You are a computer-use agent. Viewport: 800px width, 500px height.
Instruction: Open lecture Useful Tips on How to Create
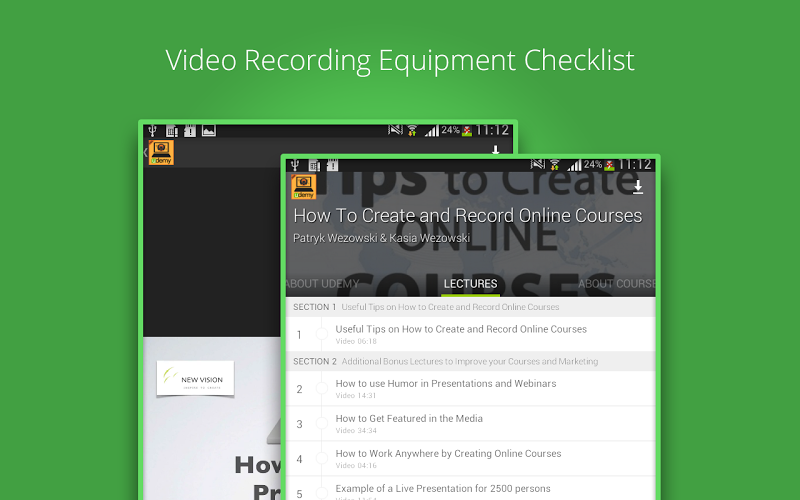(x=470, y=334)
